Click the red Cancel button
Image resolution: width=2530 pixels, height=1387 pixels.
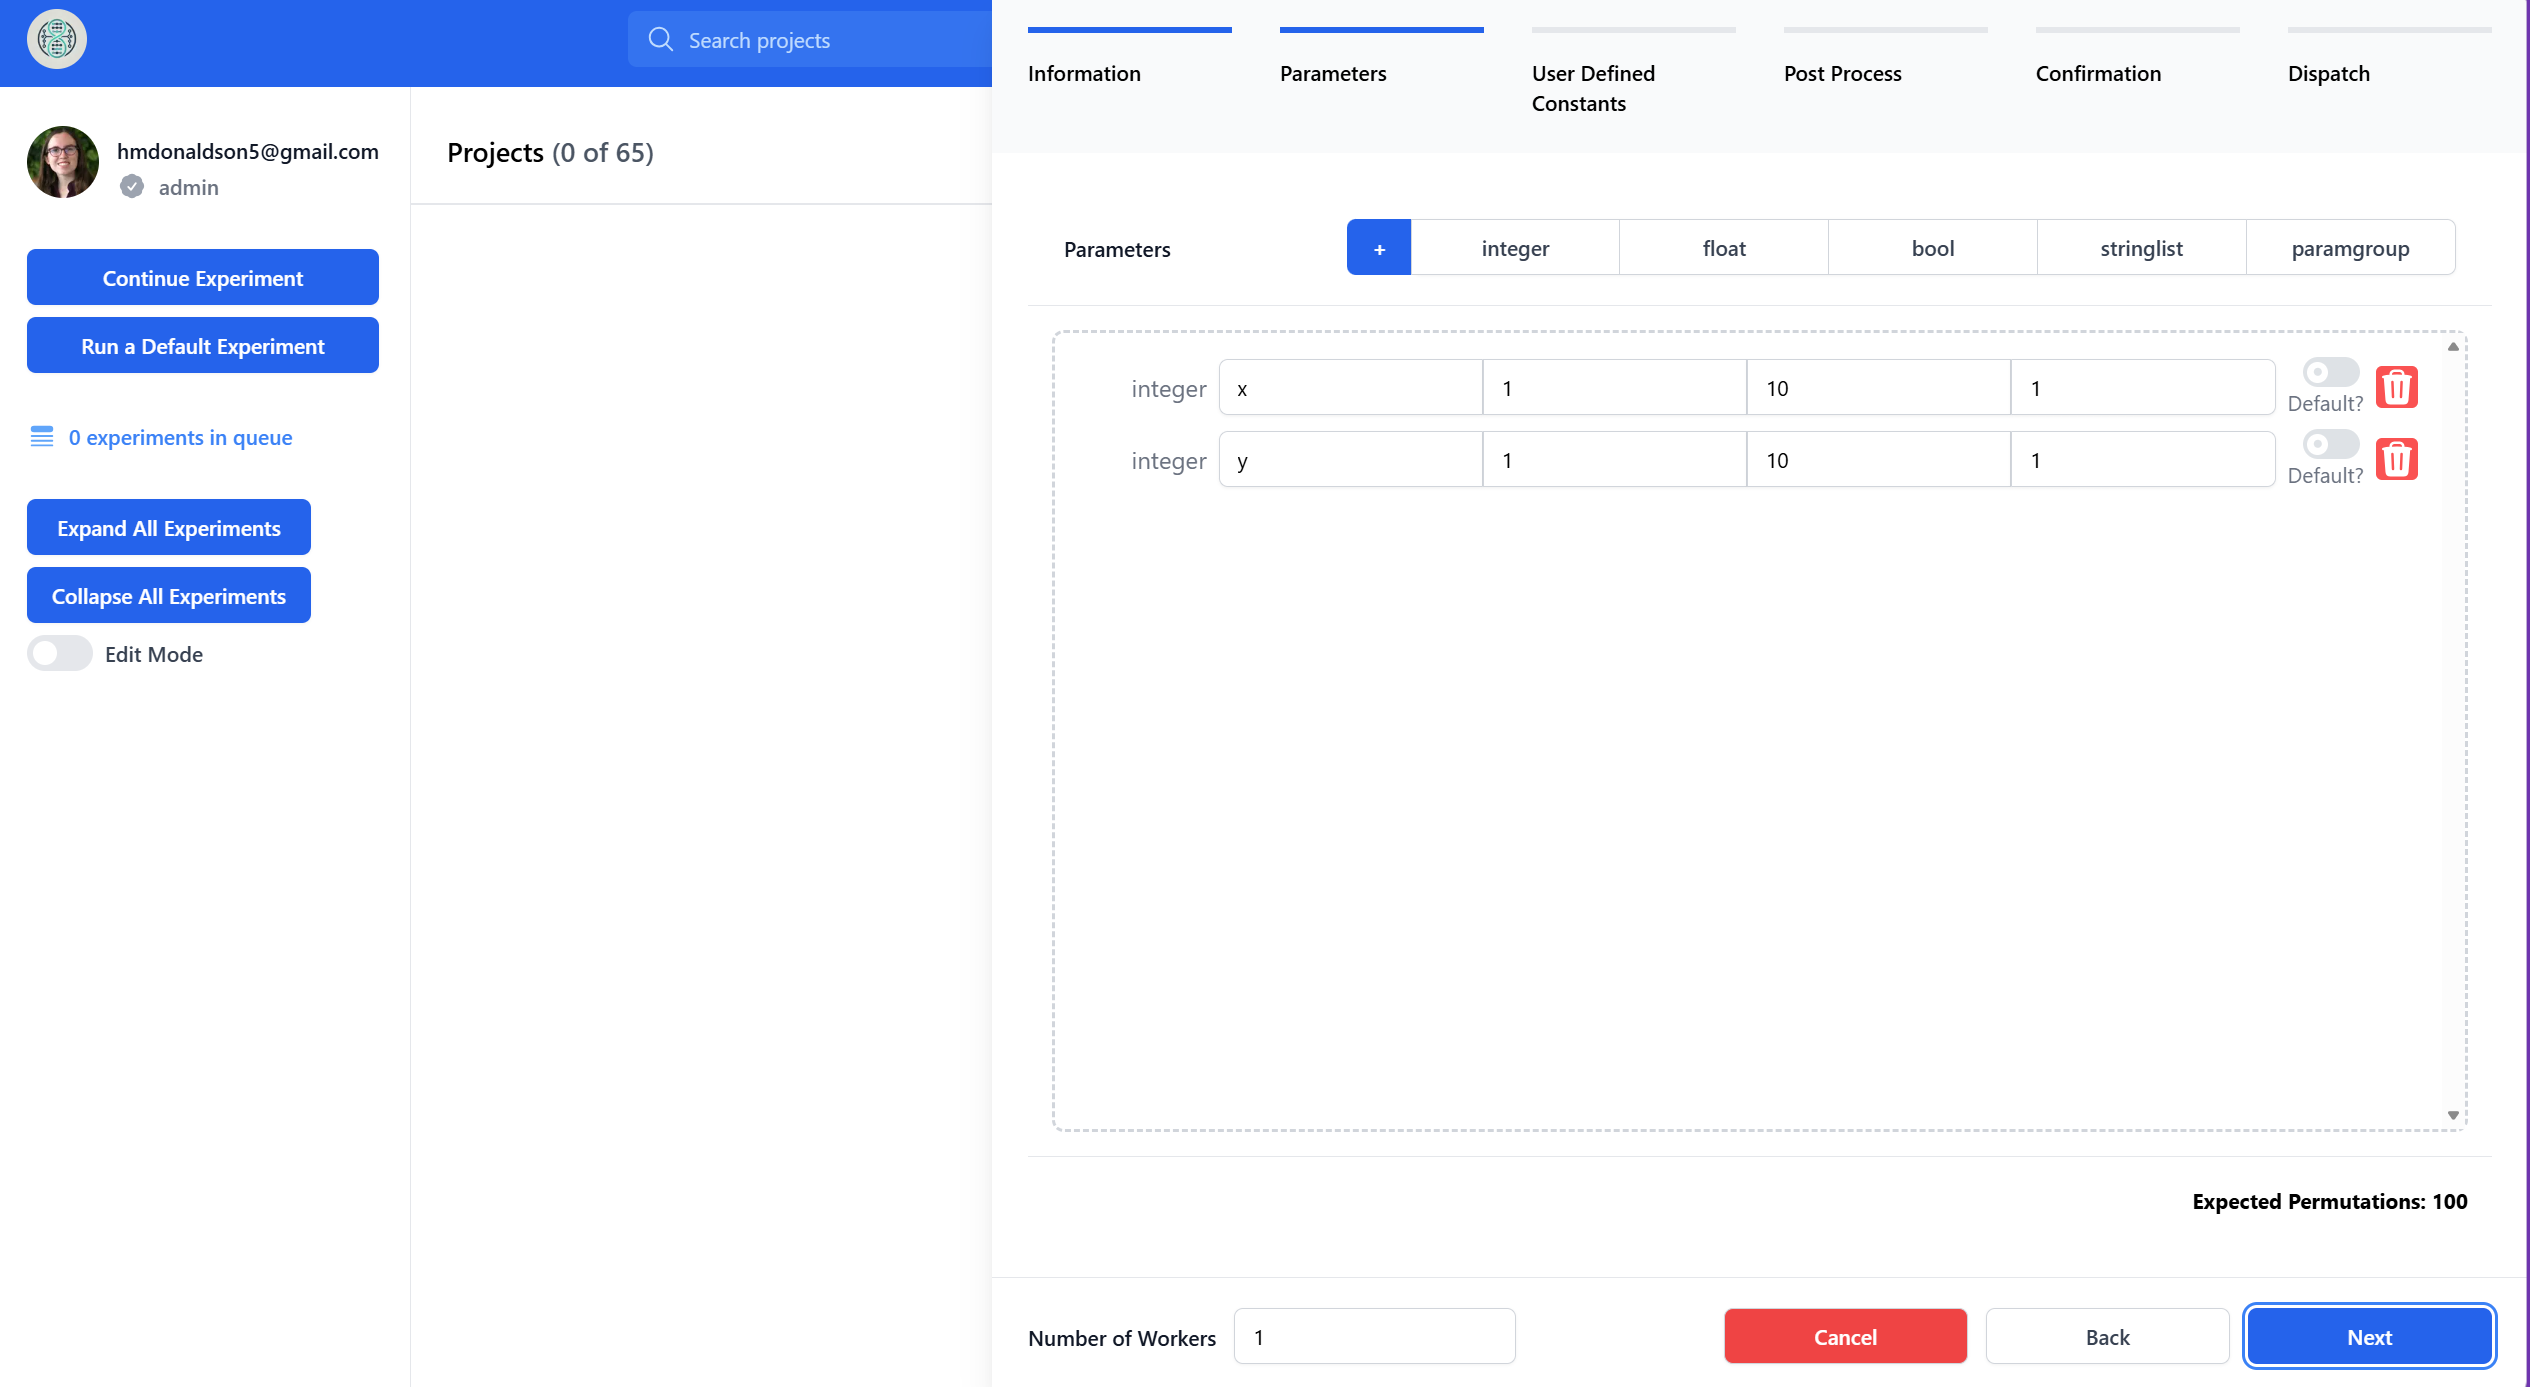[1845, 1336]
